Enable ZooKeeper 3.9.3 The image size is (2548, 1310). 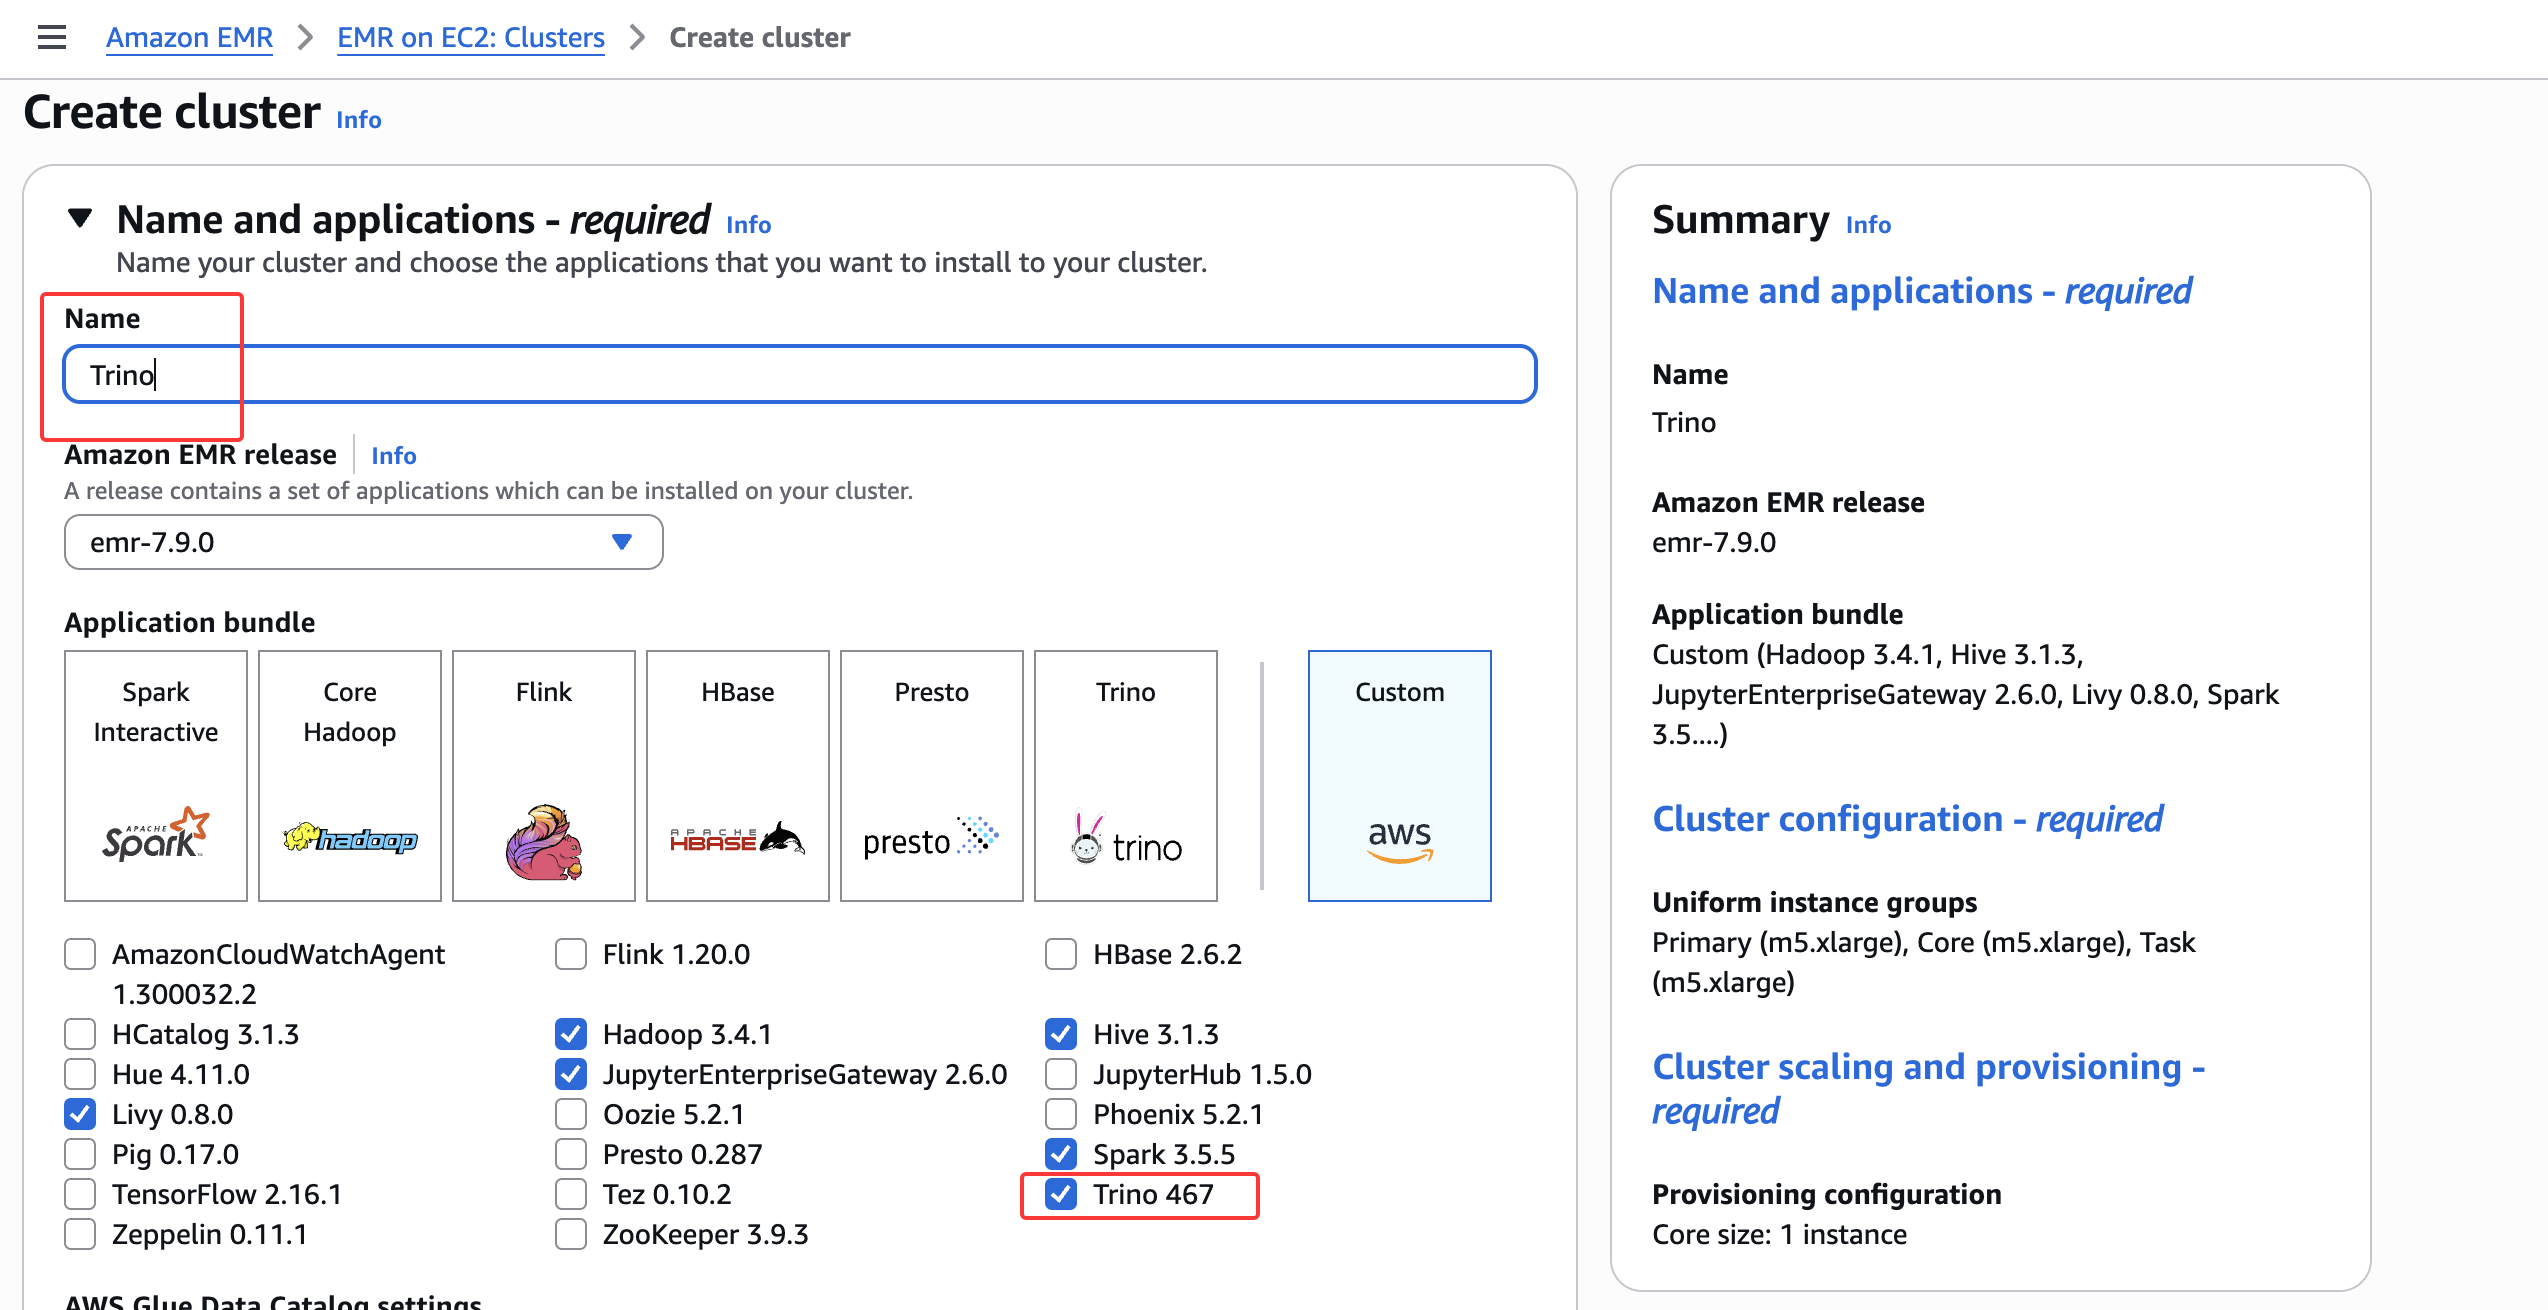(x=571, y=1234)
